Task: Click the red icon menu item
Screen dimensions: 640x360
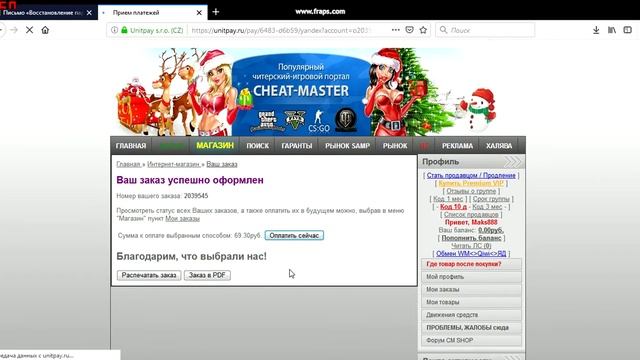Action: 424,146
